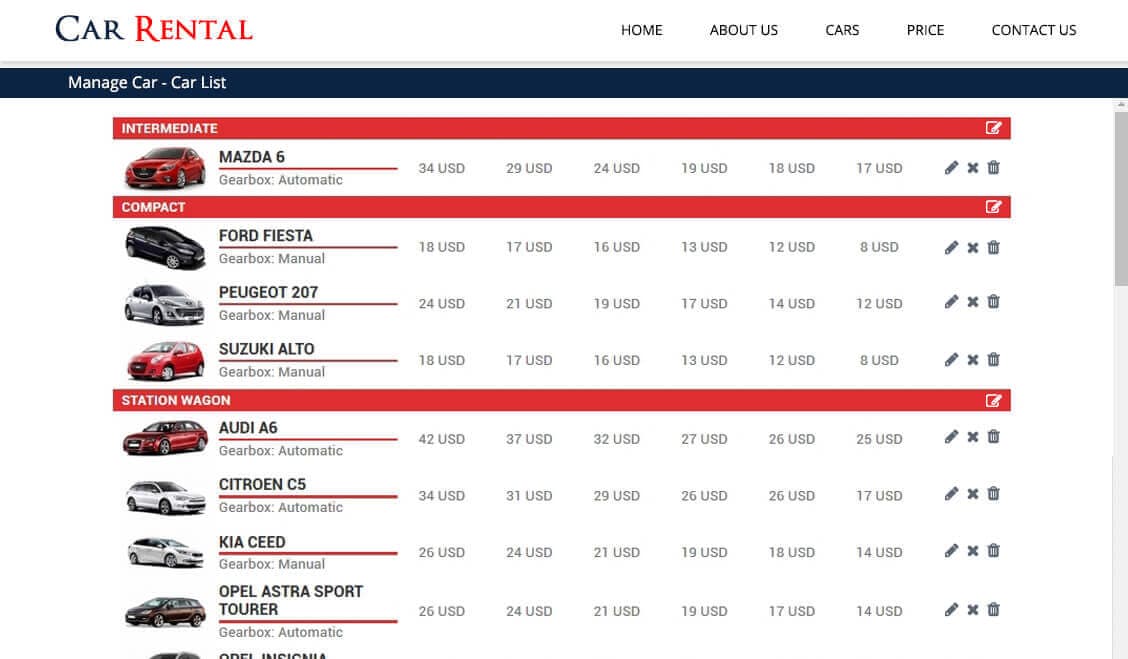Click the X icon for Peugeot 207
The width and height of the screenshot is (1128, 659).
972,303
